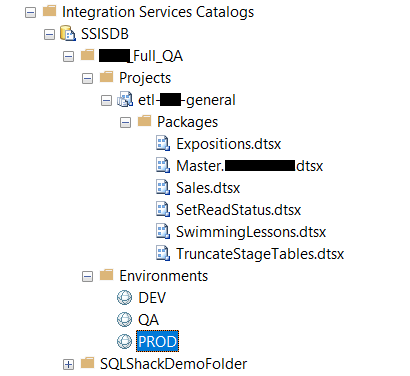
Task: Click the SQLShackDemoFolder folder icon
Action: 88,362
